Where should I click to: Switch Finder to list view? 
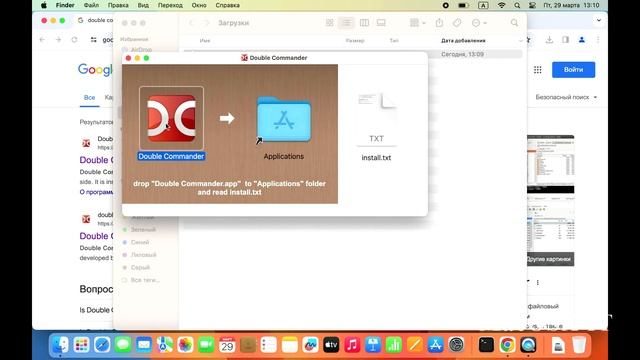point(346,23)
